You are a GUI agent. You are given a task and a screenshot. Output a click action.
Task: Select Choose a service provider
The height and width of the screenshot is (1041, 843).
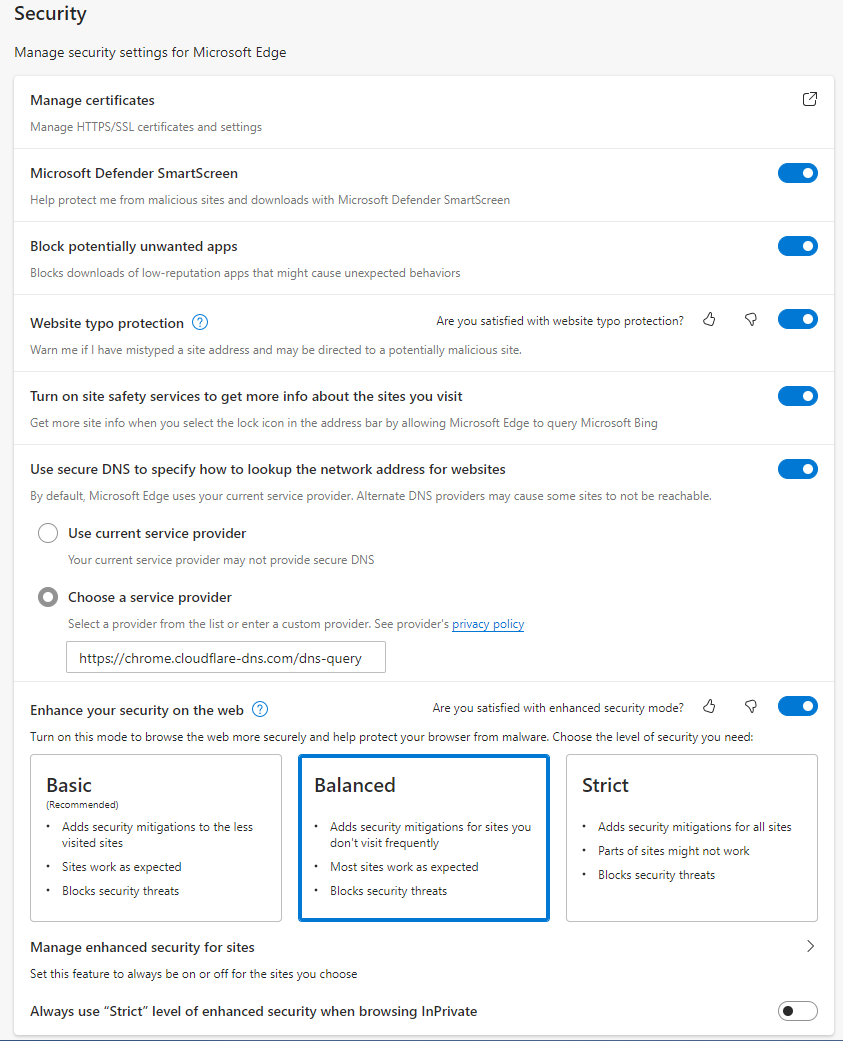pos(47,596)
